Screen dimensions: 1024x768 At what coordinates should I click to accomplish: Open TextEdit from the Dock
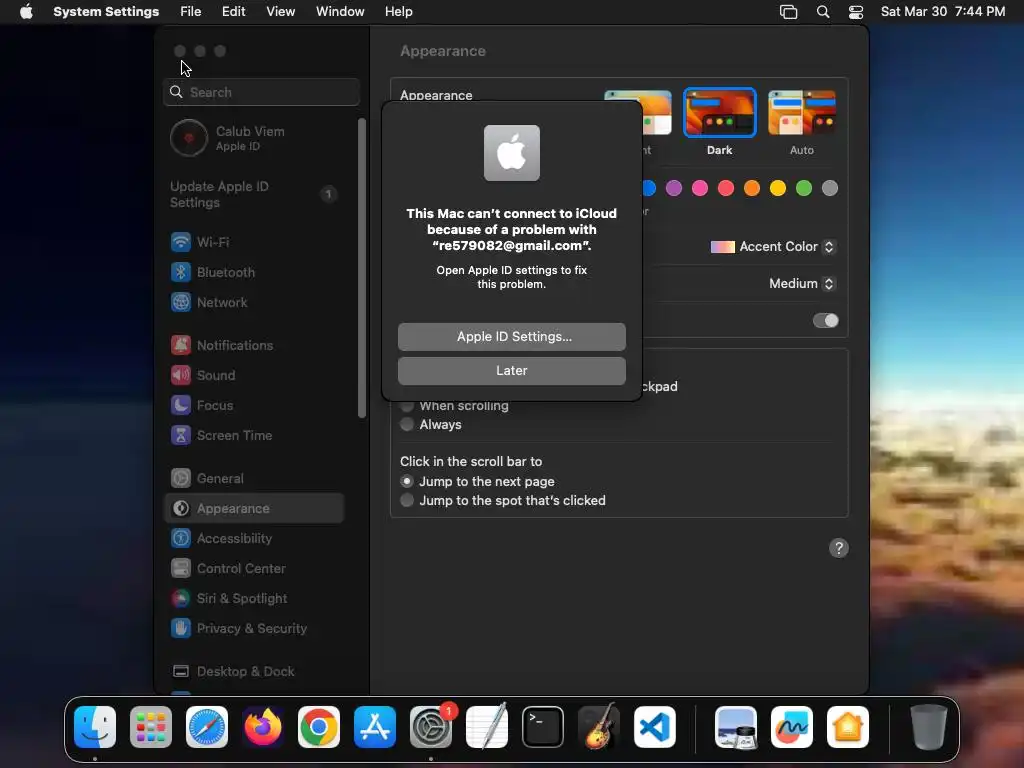(x=487, y=727)
